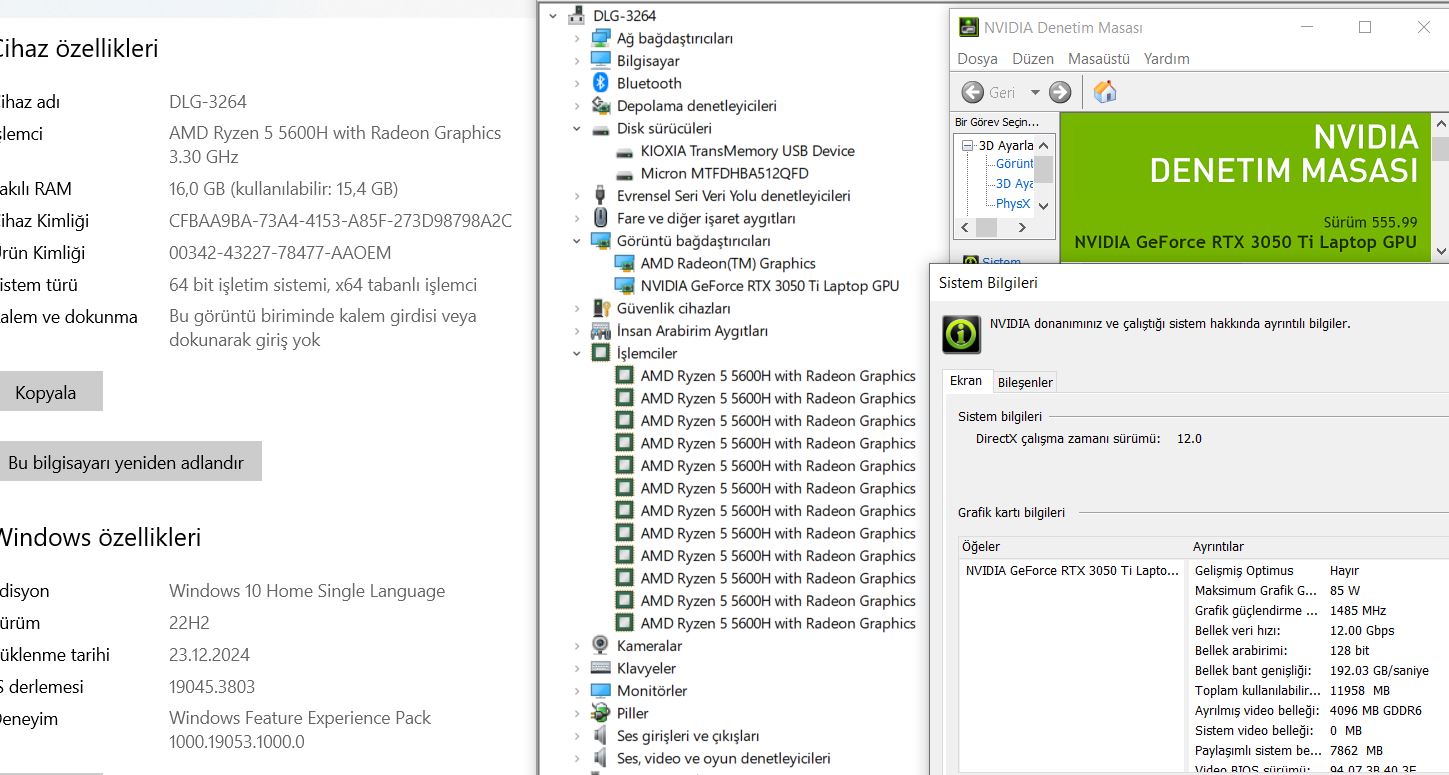
Task: Click the NVIDIA Denetim Masası Forward arrow
Action: 1060,92
